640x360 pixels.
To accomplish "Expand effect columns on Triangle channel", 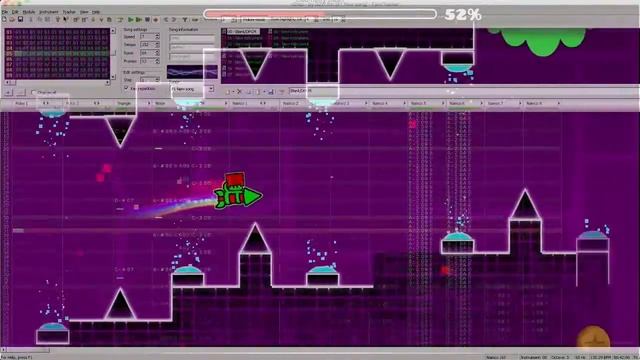I will [149, 104].
